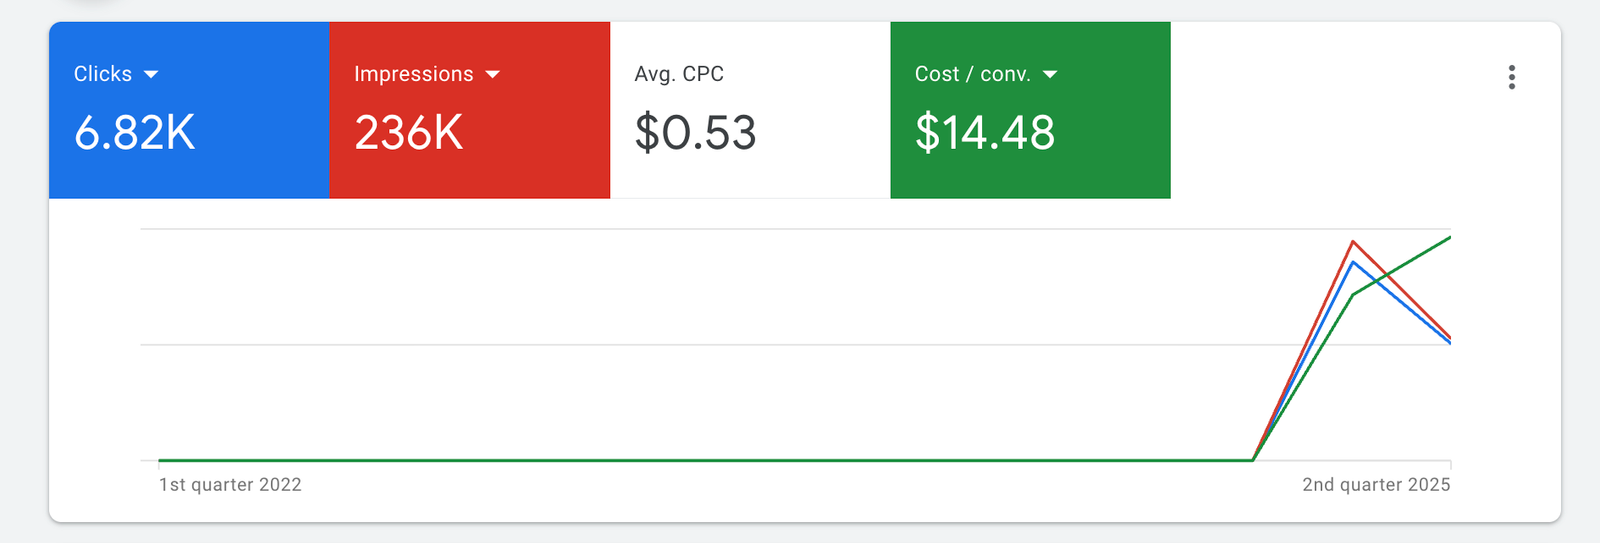Select the red Impressions scorecard label
Viewport: 1600px width, 543px height.
[x=414, y=74]
